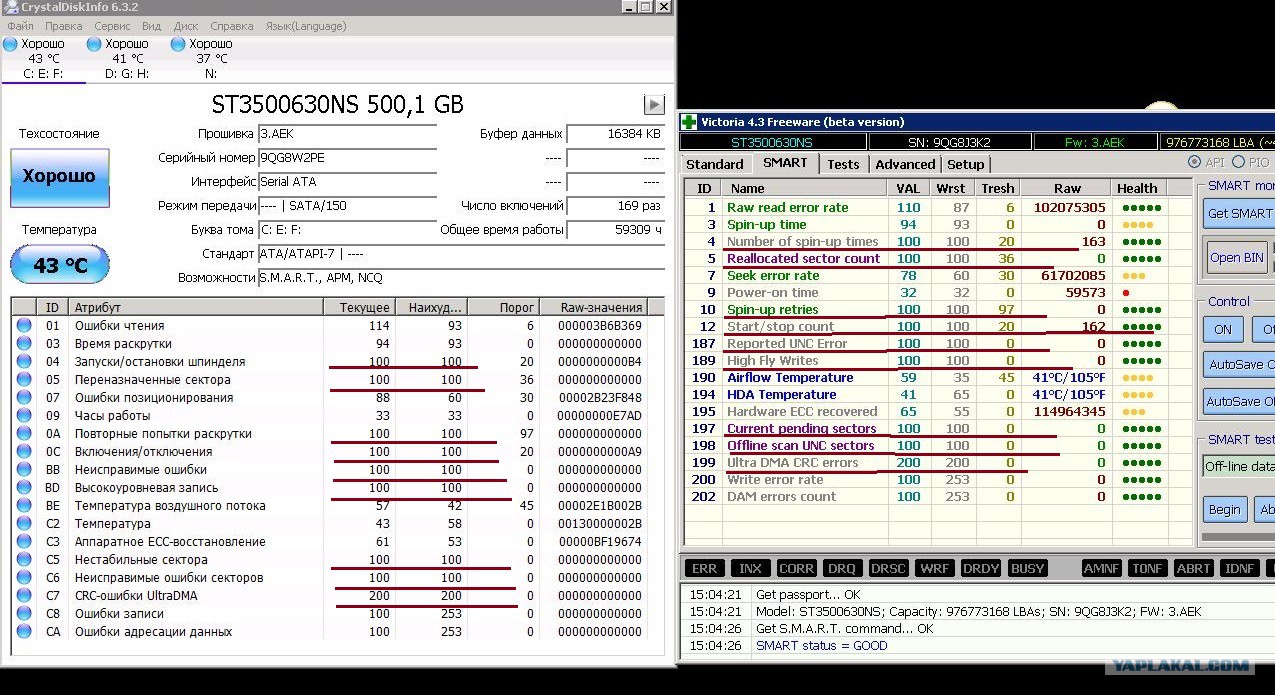Open the Язык(Language) menu
Viewport: 1275px width, 695px height.
(x=305, y=26)
